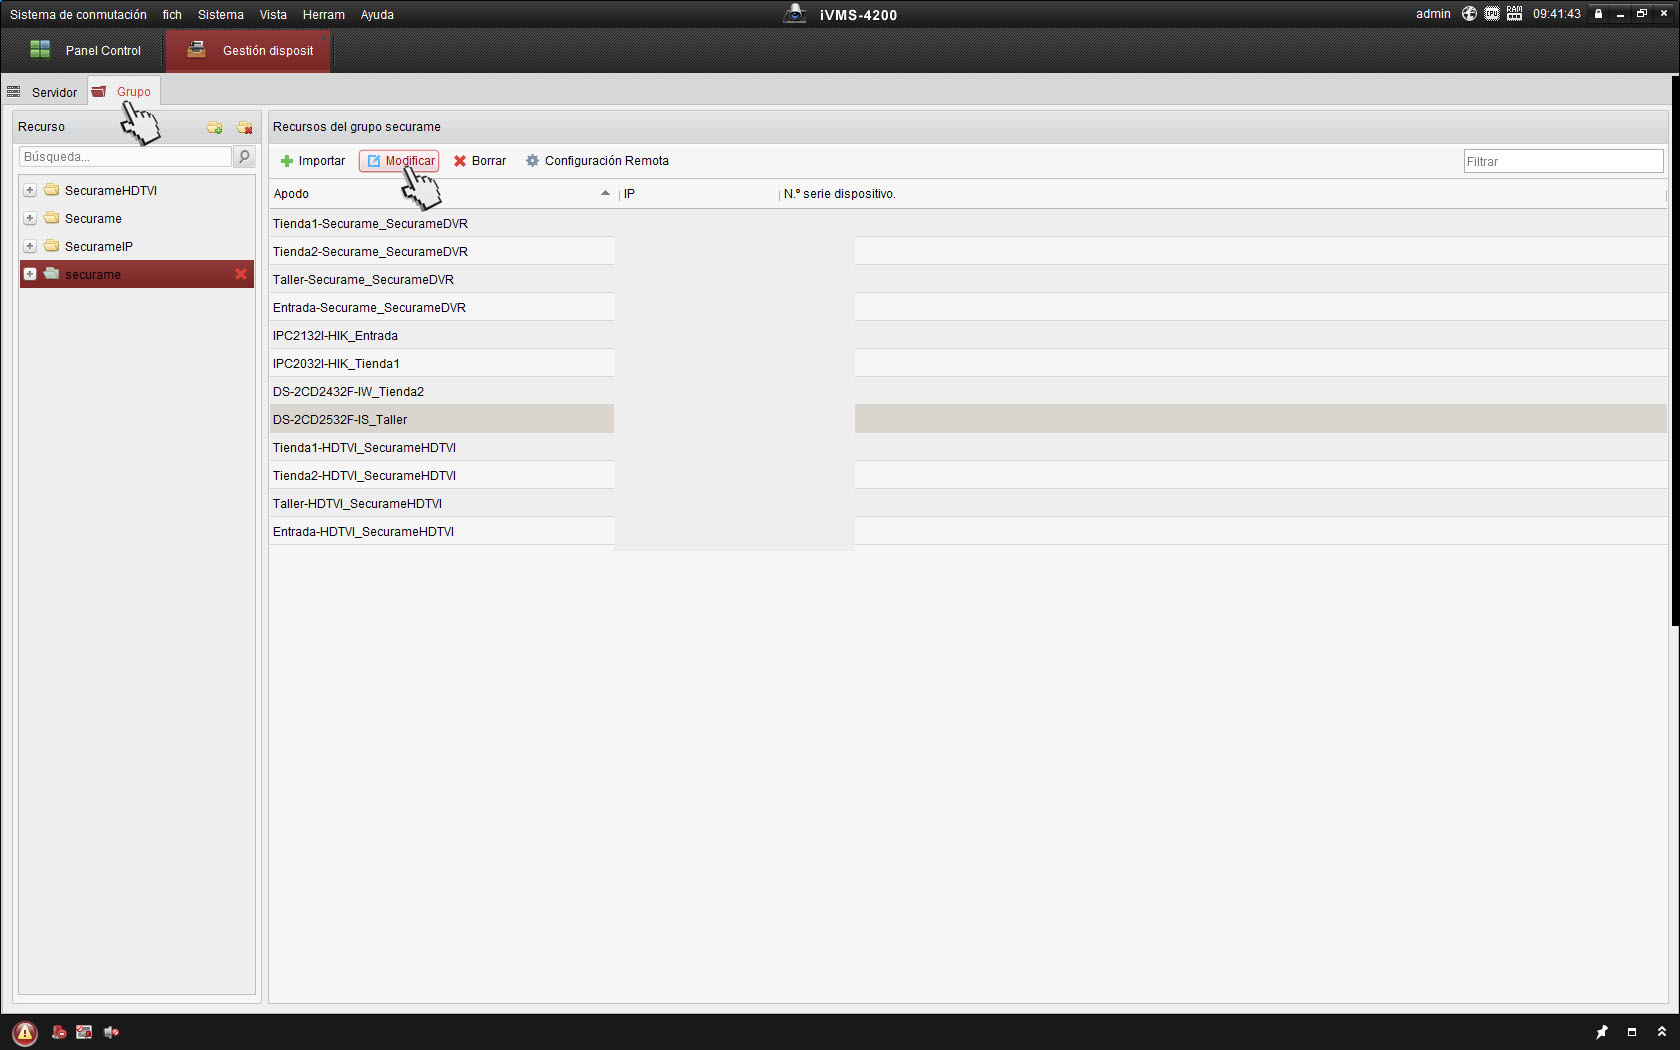The height and width of the screenshot is (1050, 1680).
Task: Click the Modificar button
Action: (x=400, y=161)
